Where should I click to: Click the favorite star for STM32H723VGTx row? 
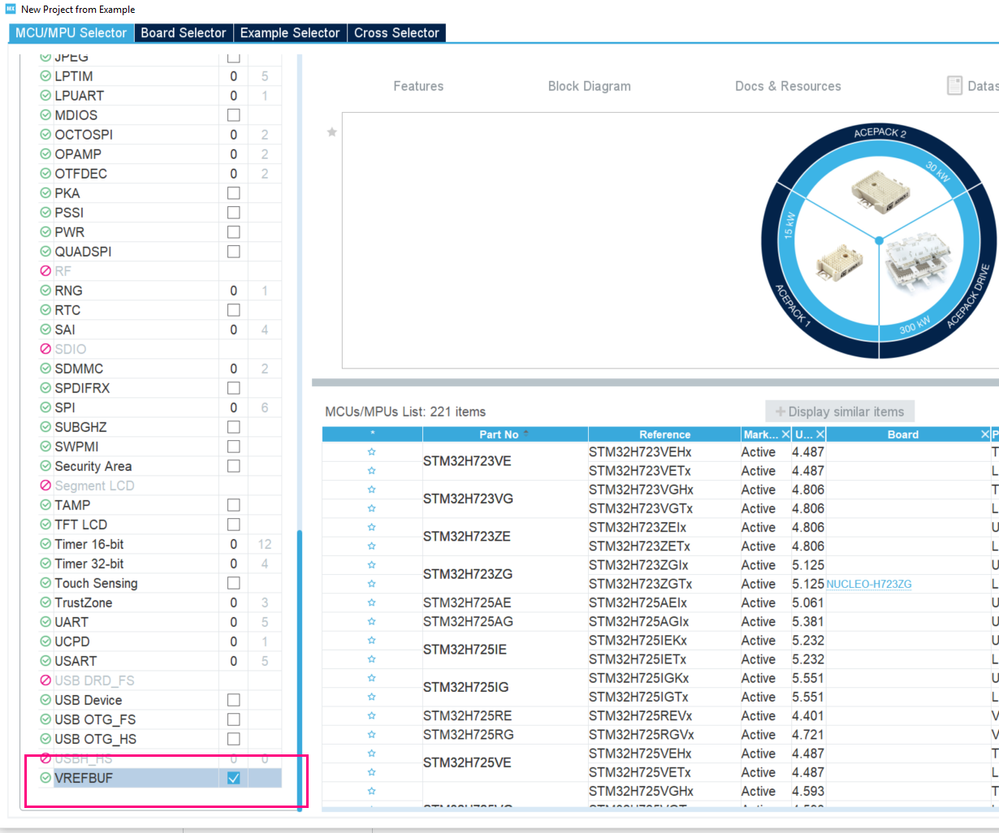[371, 509]
